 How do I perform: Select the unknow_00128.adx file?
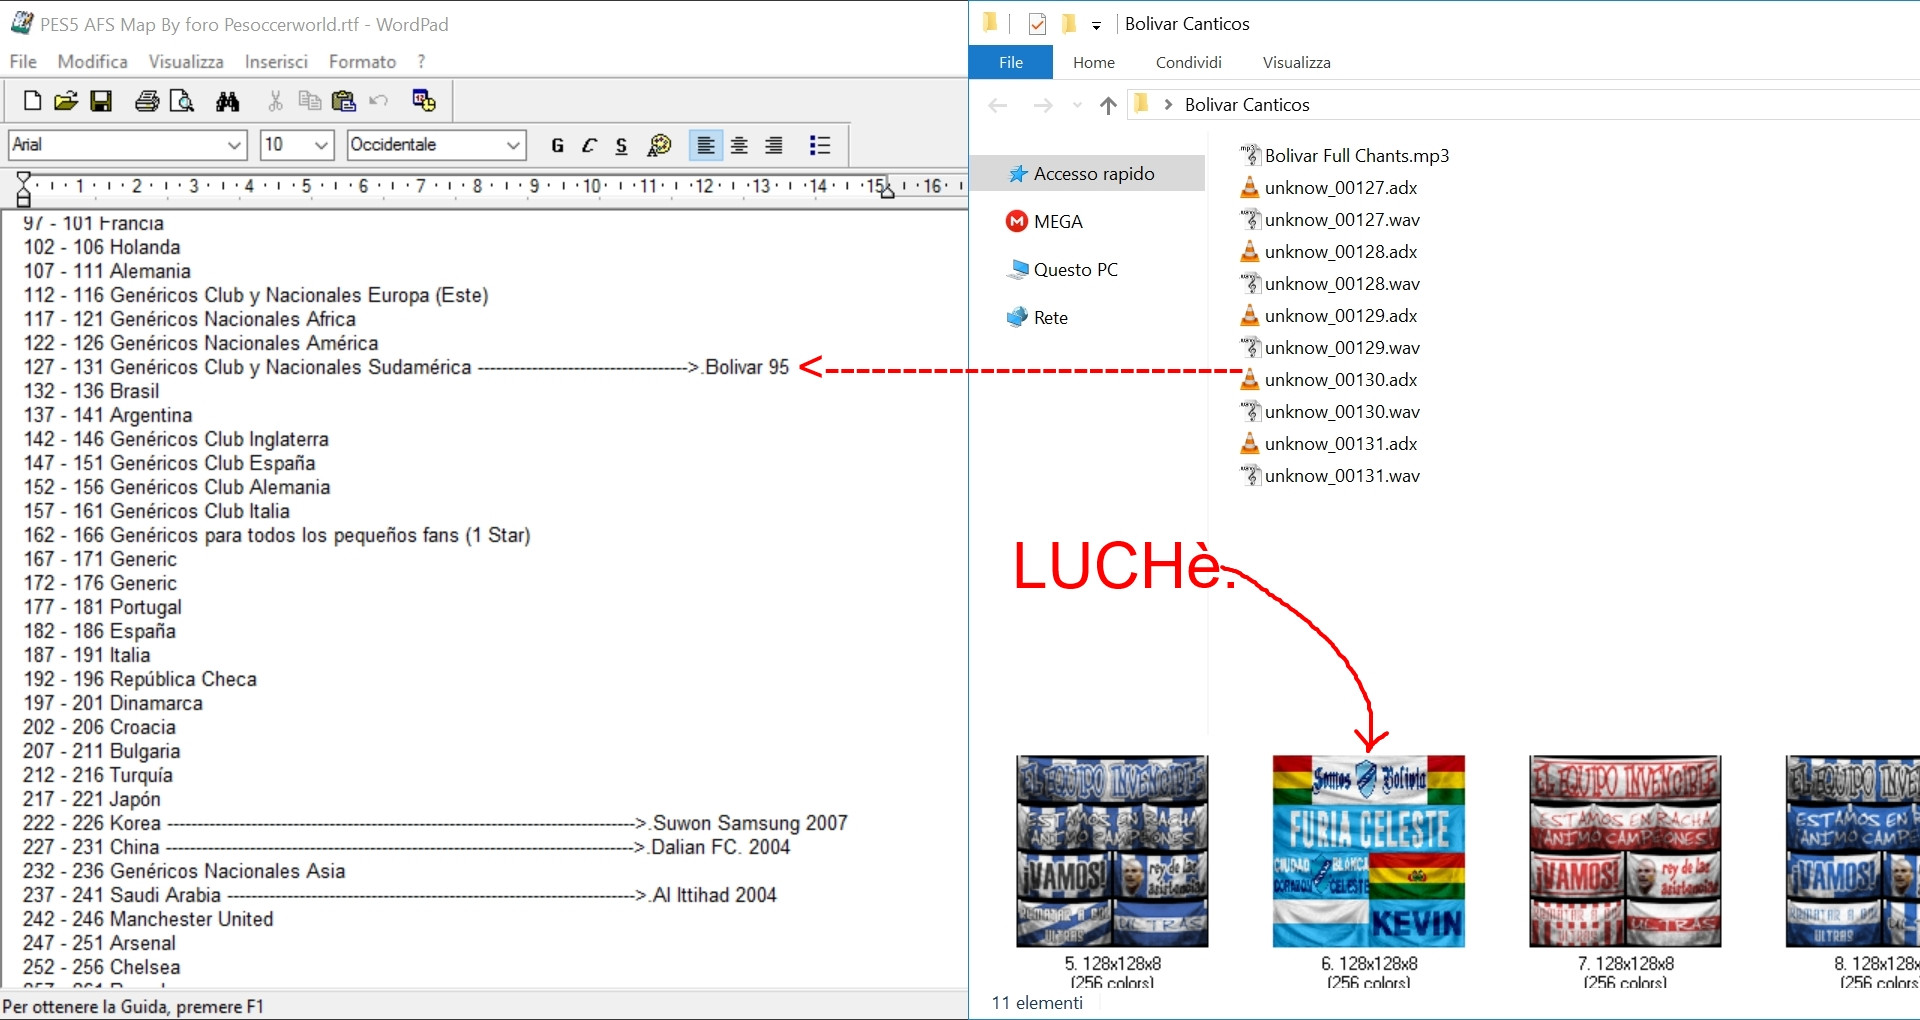(x=1329, y=252)
